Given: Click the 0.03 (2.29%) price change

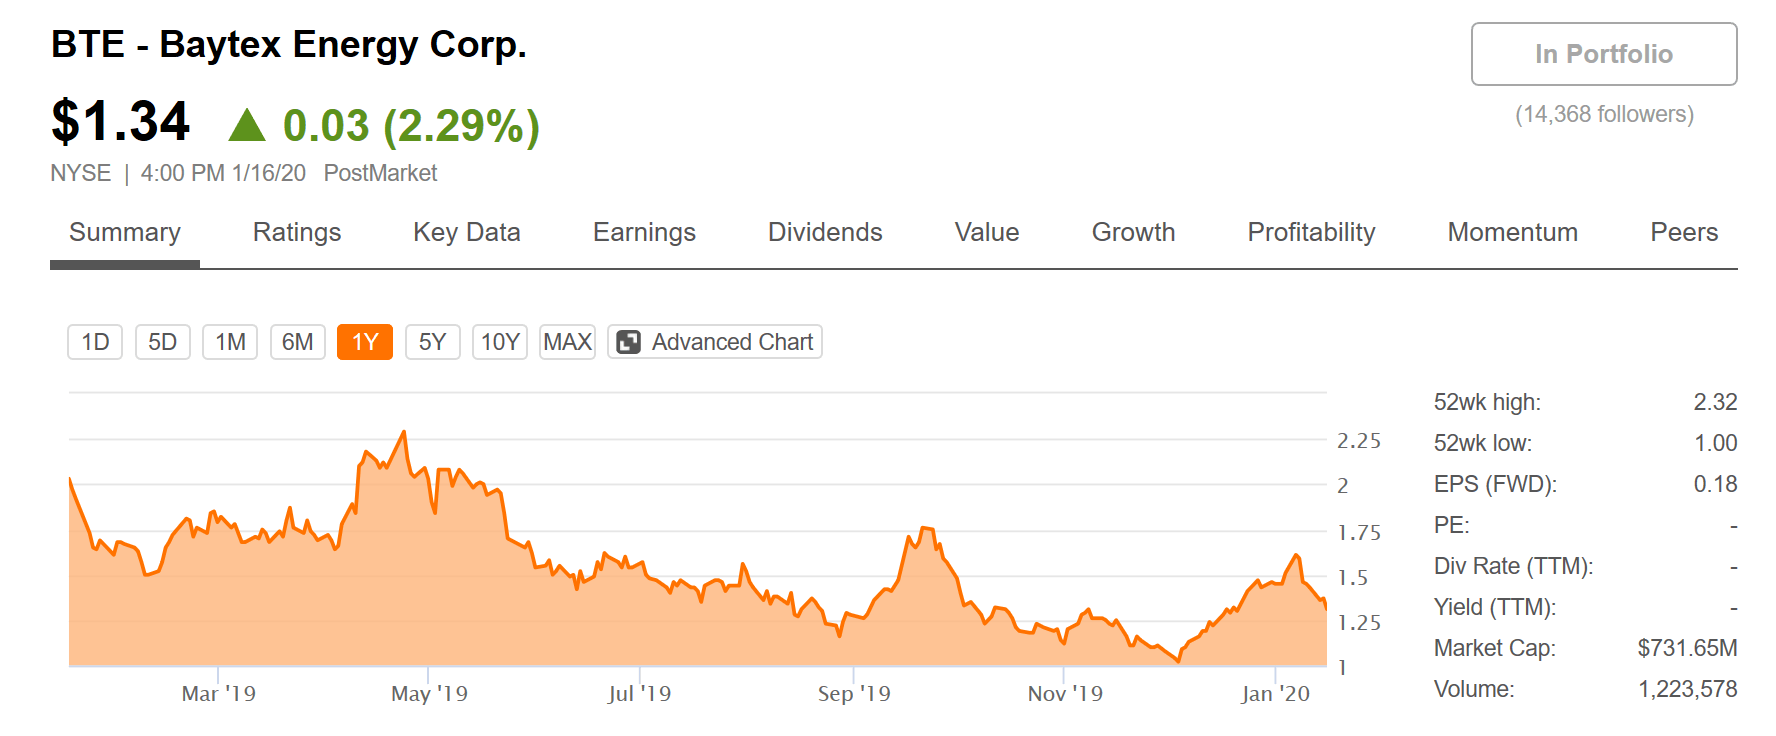Looking at the screenshot, I should 411,126.
